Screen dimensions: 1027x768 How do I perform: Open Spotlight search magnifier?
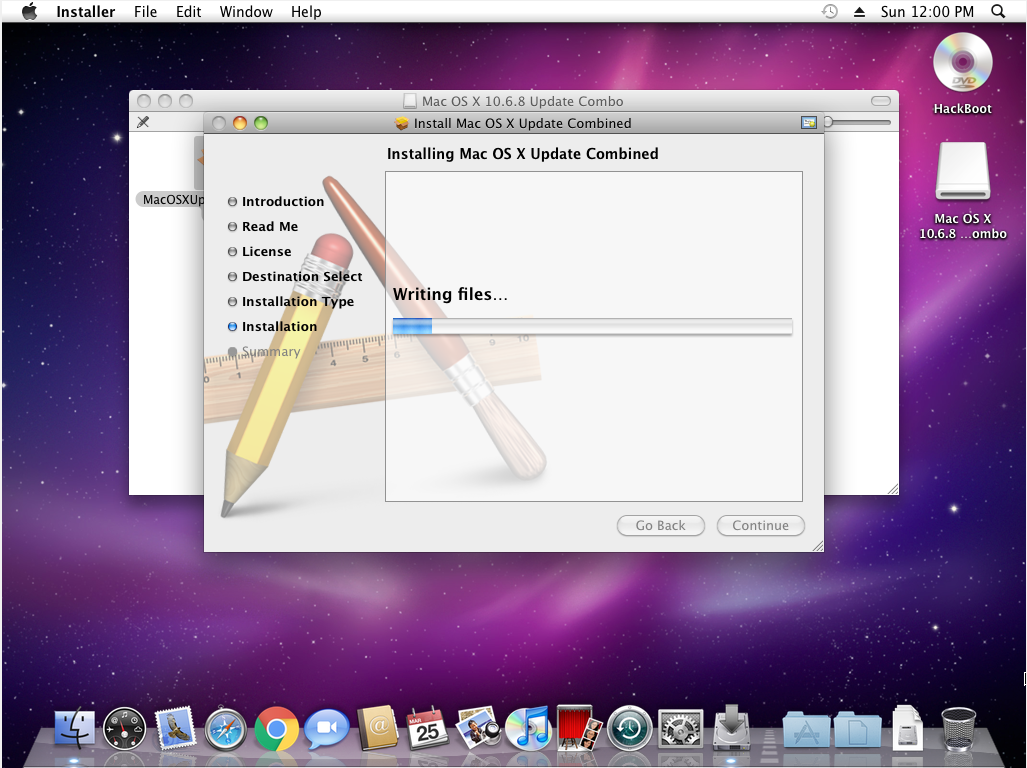998,11
